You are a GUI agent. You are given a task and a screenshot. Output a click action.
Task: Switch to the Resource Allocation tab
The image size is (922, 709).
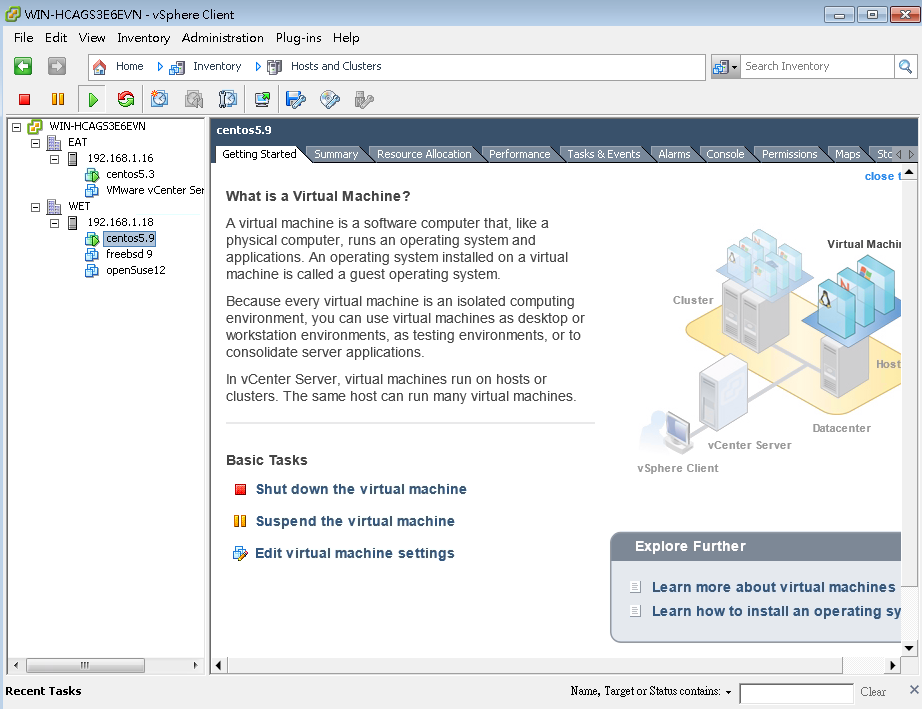[x=424, y=154]
